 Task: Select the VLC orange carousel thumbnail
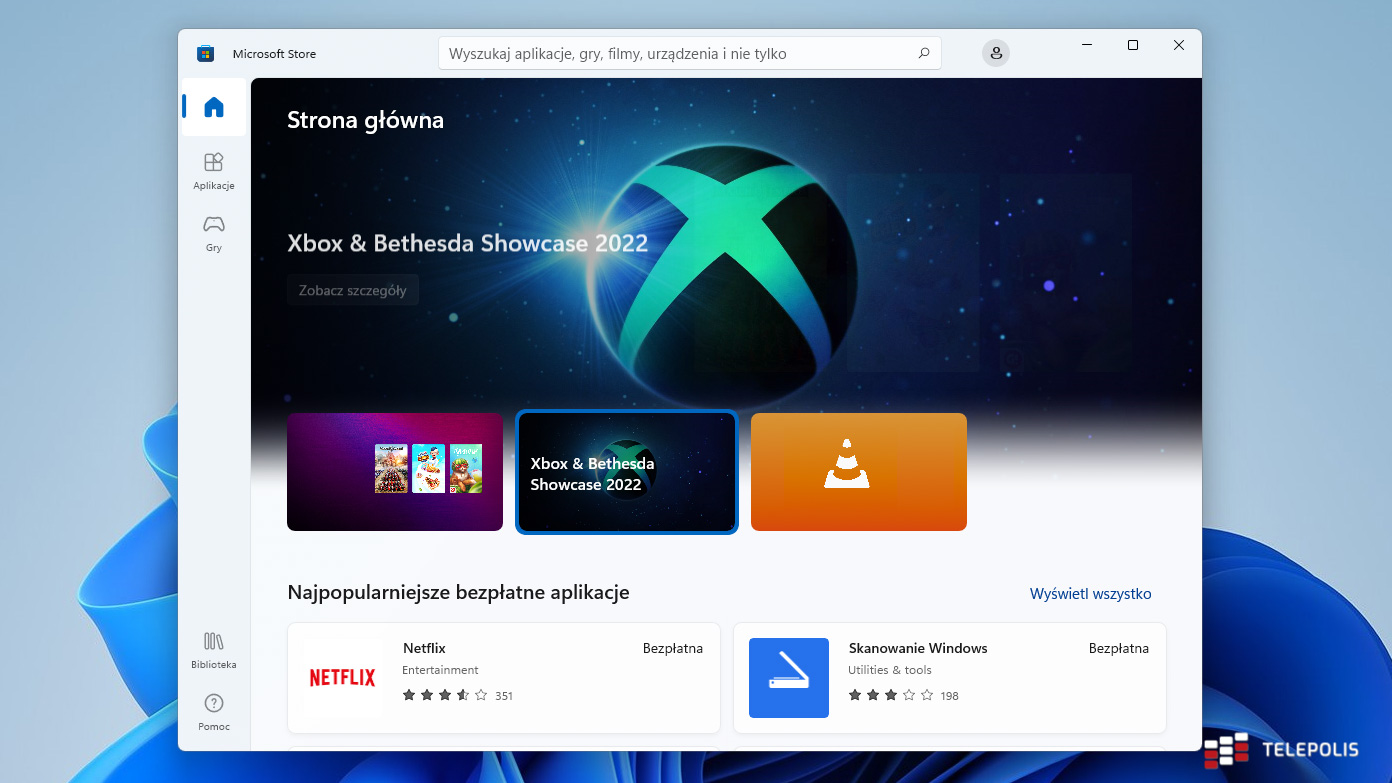[x=858, y=472]
